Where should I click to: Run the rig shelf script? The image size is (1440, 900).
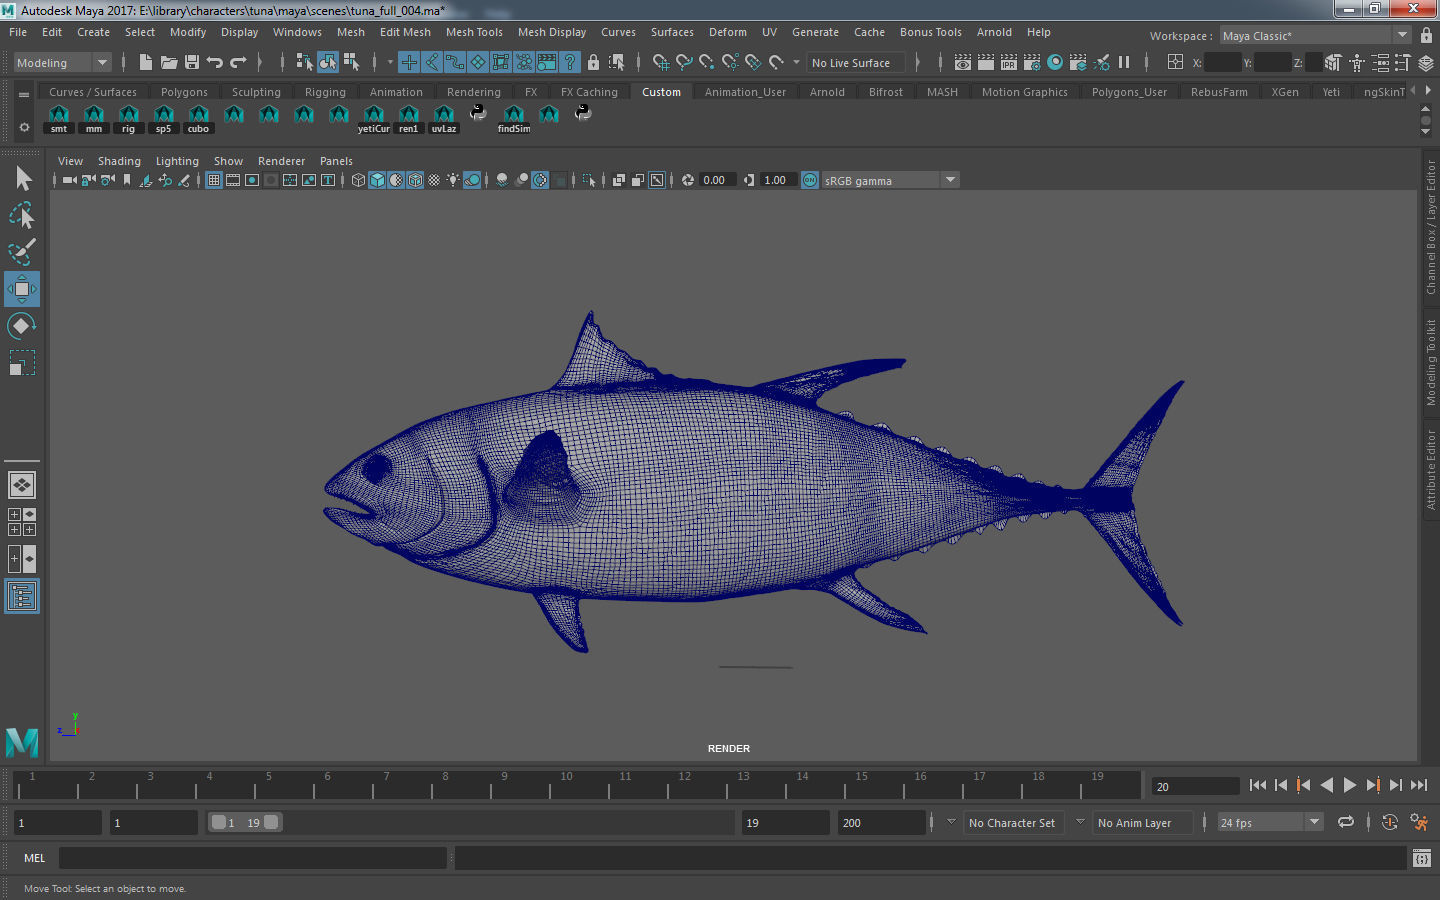[129, 119]
